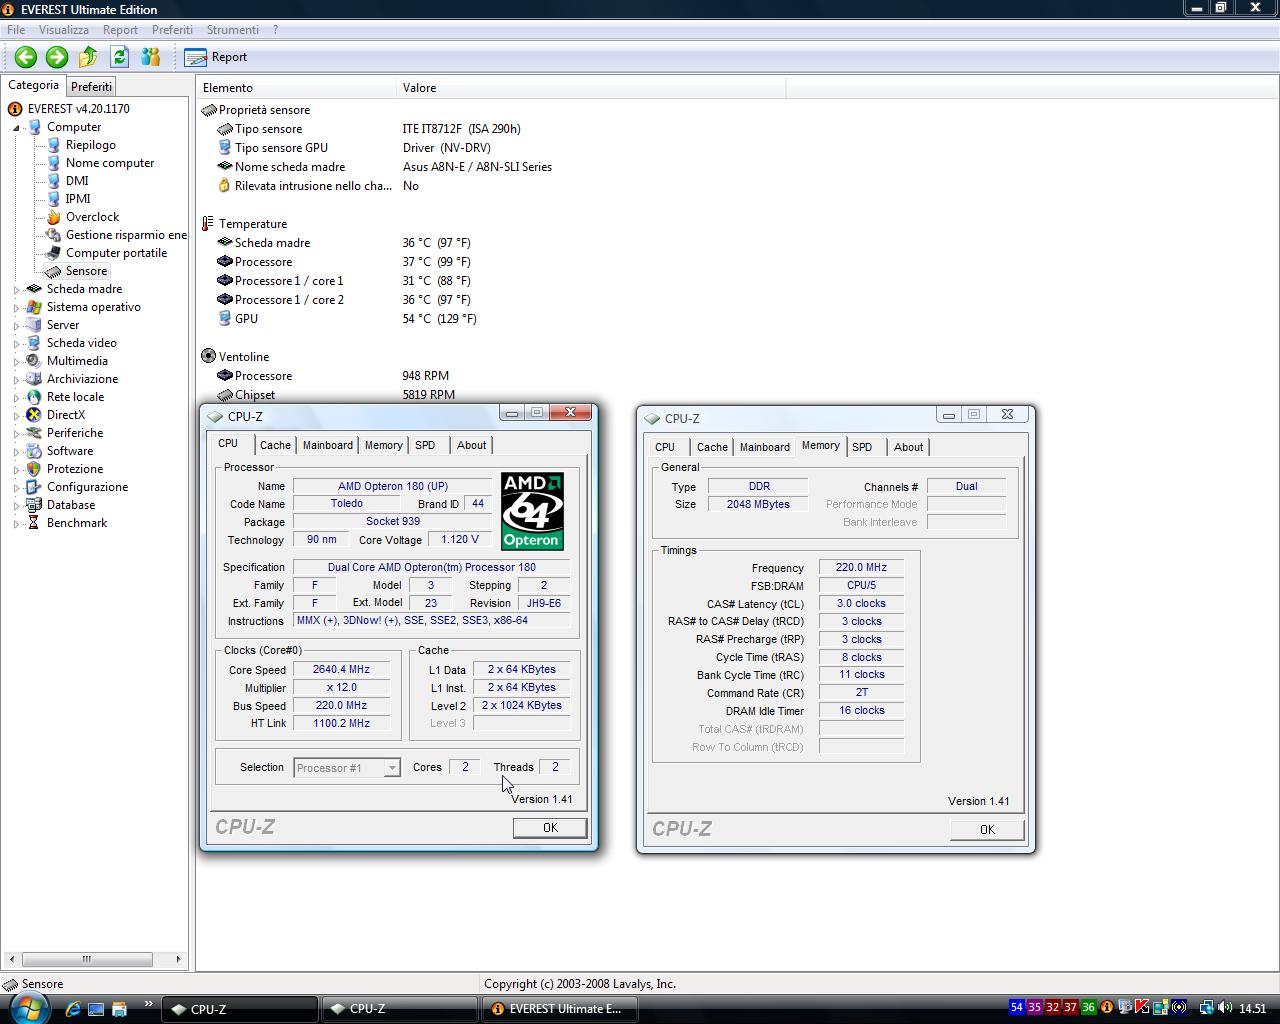The height and width of the screenshot is (1024, 1280).
Task: Open Cache tab in left CPU-Z window
Action: pos(275,446)
